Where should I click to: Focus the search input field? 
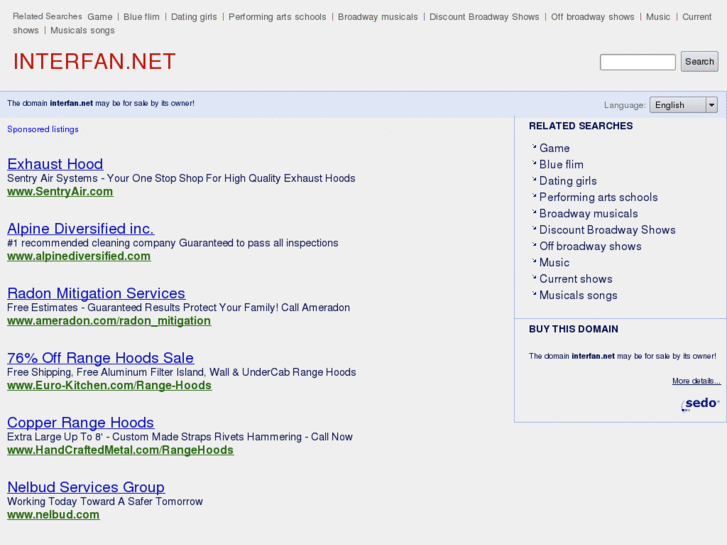point(638,62)
